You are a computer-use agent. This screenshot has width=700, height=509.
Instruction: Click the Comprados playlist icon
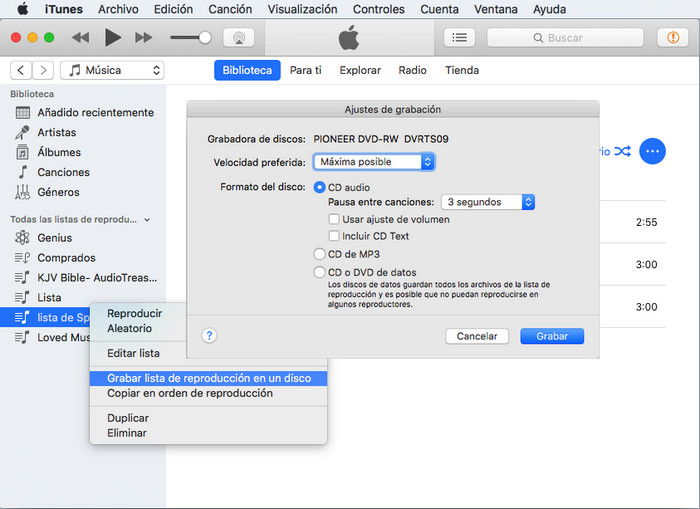click(22, 258)
